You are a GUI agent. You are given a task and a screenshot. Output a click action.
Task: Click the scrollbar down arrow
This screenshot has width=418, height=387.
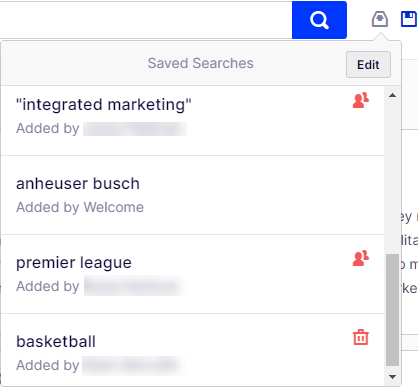[x=393, y=377]
